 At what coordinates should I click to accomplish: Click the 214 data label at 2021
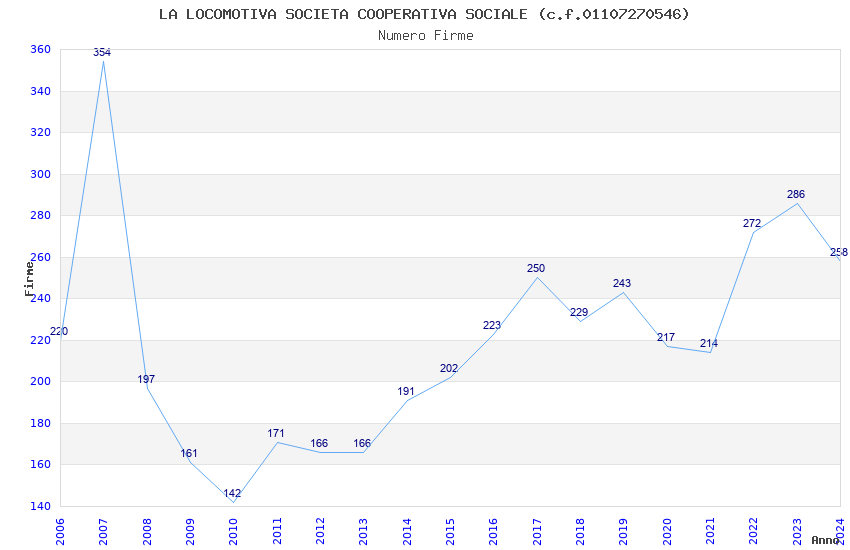(709, 343)
